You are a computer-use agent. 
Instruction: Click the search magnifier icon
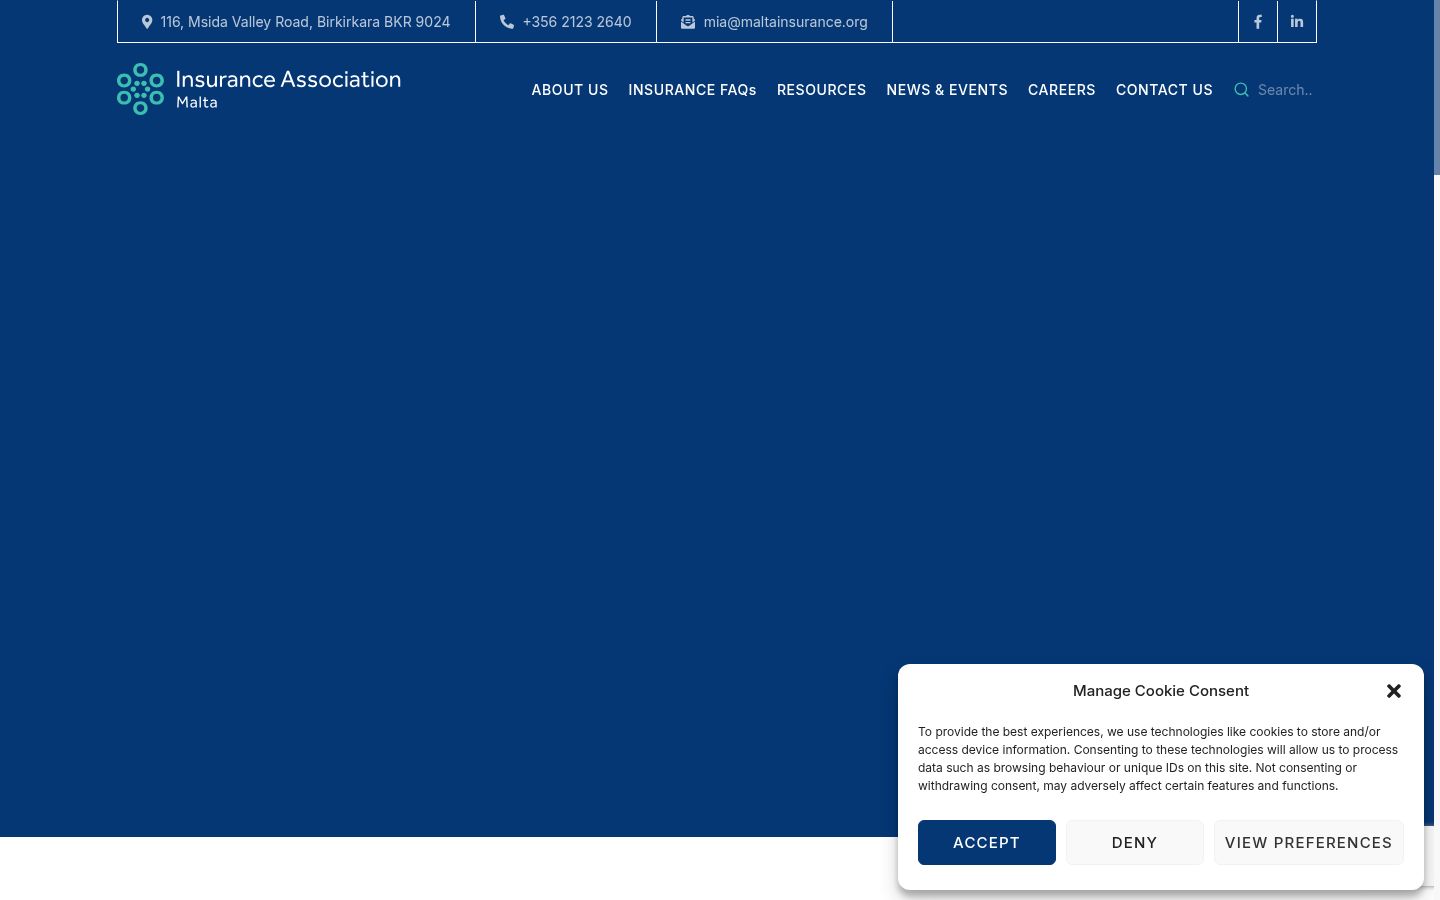click(x=1242, y=90)
